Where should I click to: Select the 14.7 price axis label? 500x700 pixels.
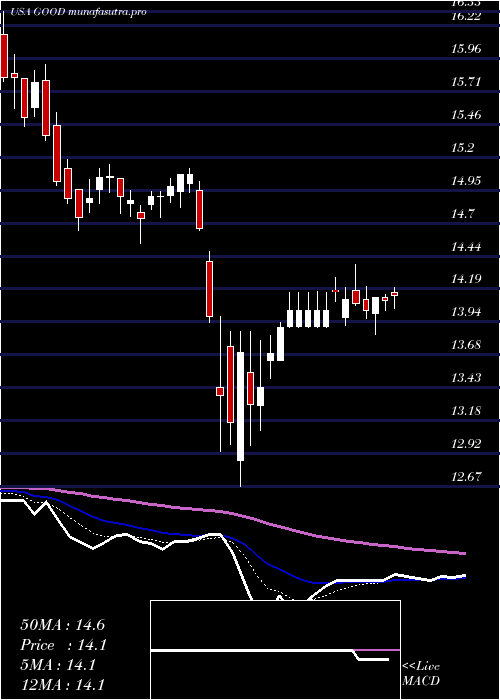(x=464, y=213)
